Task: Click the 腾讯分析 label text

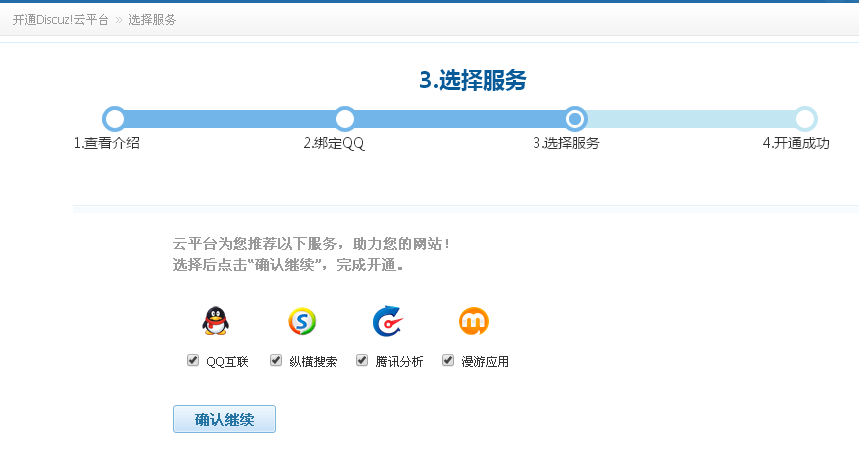Action: [x=399, y=362]
